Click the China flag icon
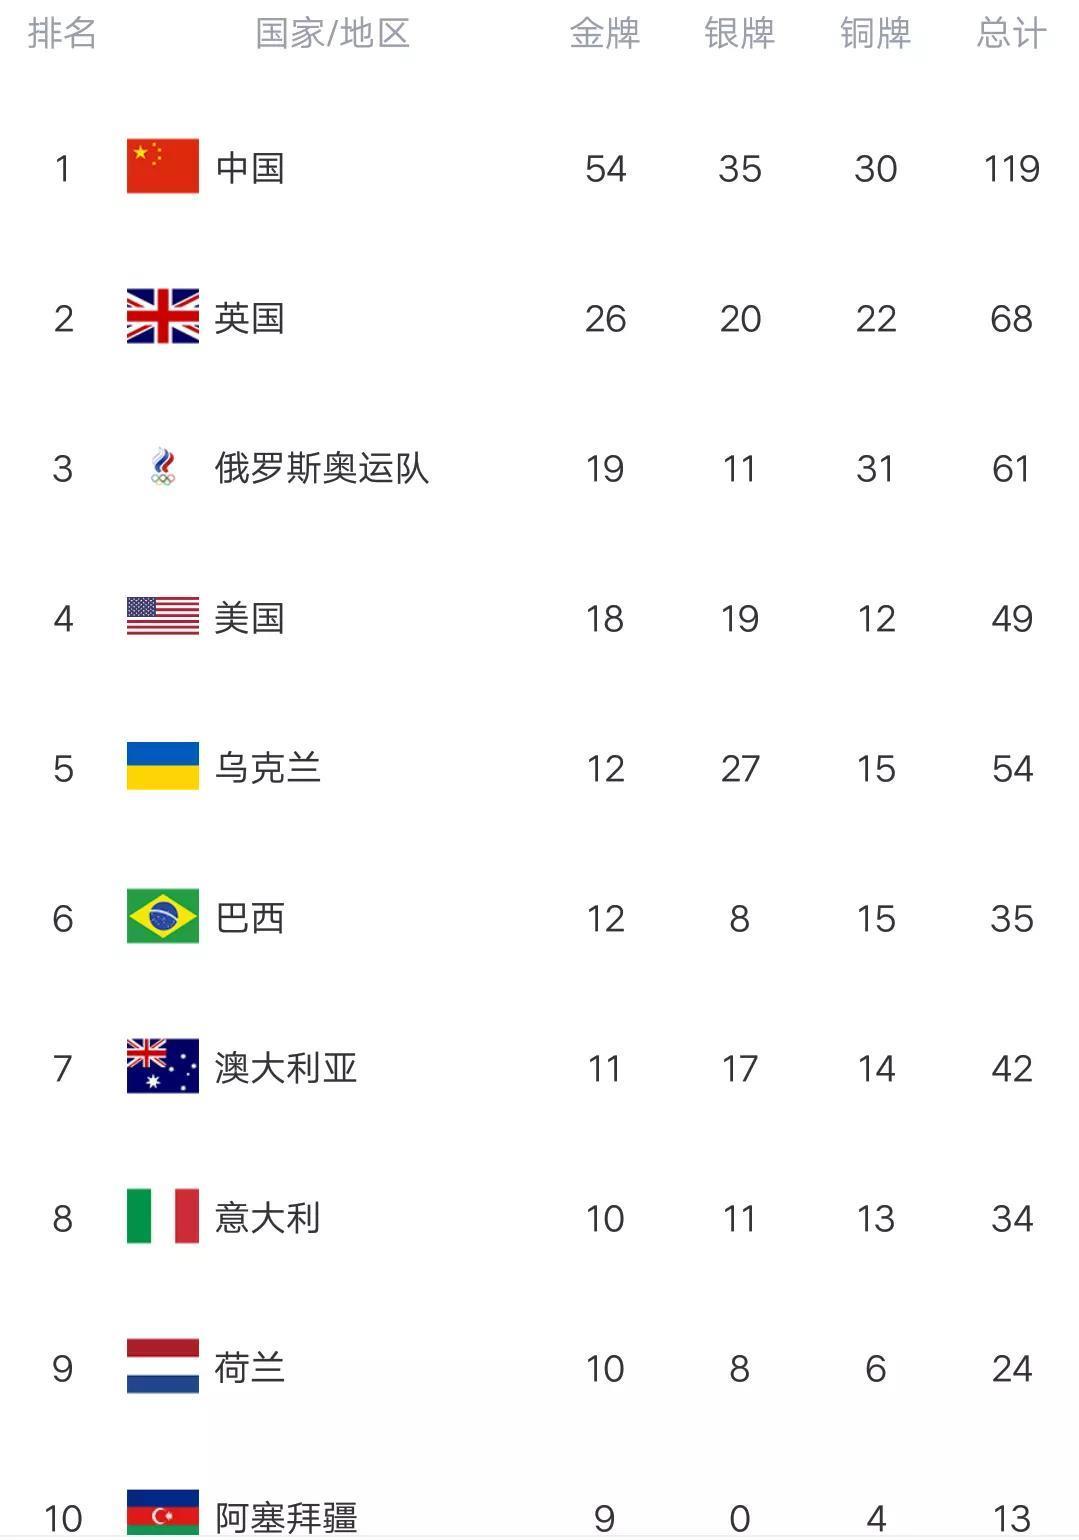This screenshot has width=1079, height=1540. 163,166
